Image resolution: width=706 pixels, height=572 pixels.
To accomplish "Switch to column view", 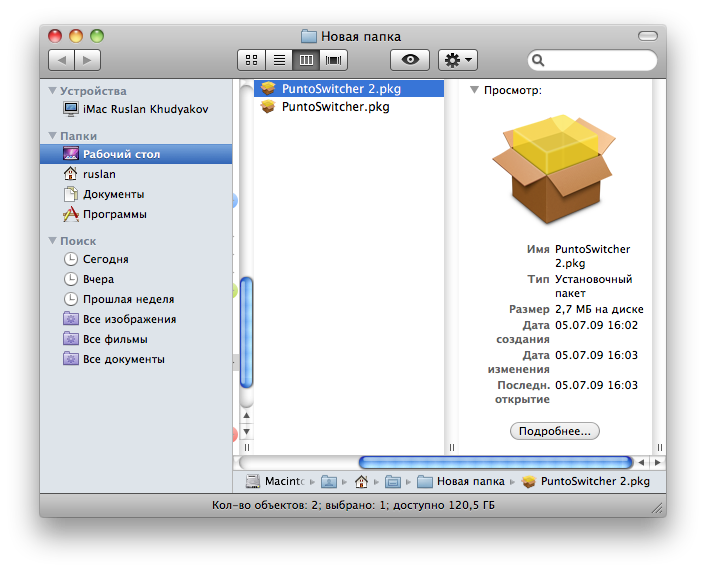I will 306,60.
